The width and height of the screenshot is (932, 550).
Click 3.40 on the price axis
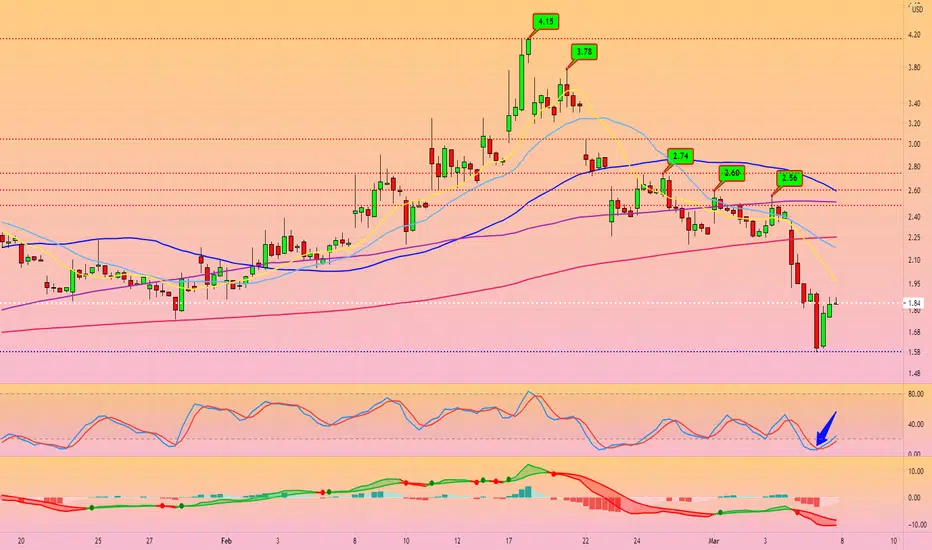(x=914, y=104)
